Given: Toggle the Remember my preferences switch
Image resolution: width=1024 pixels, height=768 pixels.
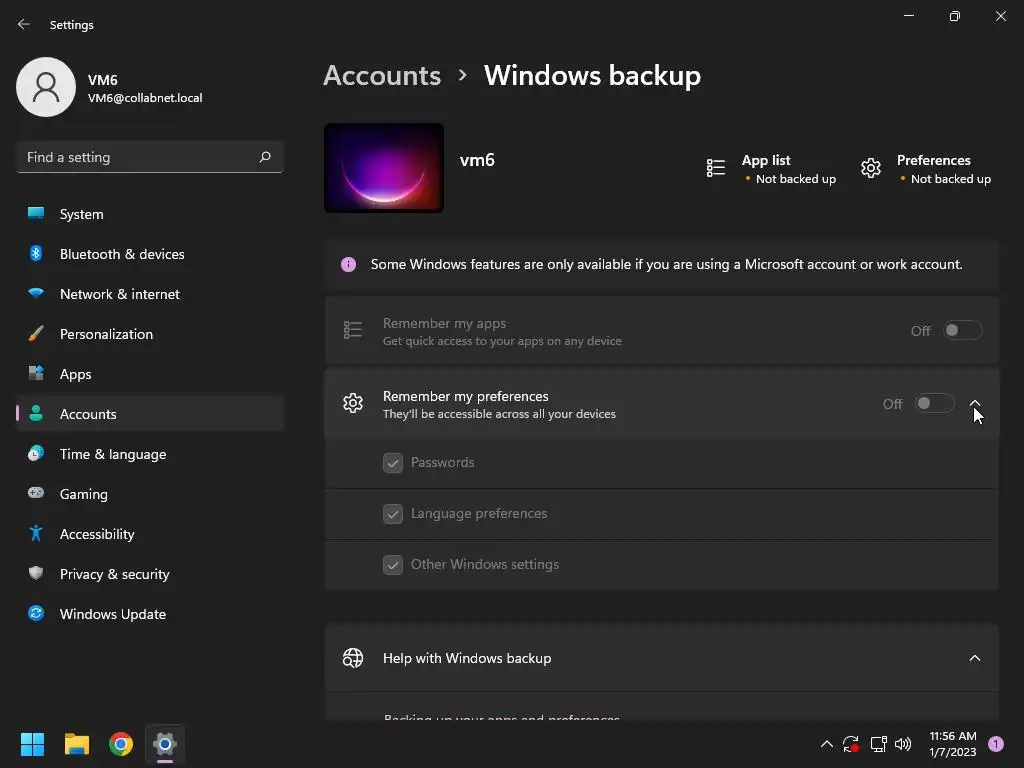Looking at the screenshot, I should tap(934, 404).
